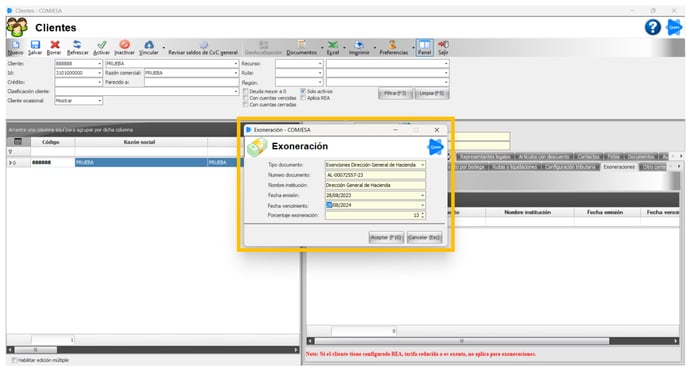Click the grid column chooser icon

tap(18, 142)
